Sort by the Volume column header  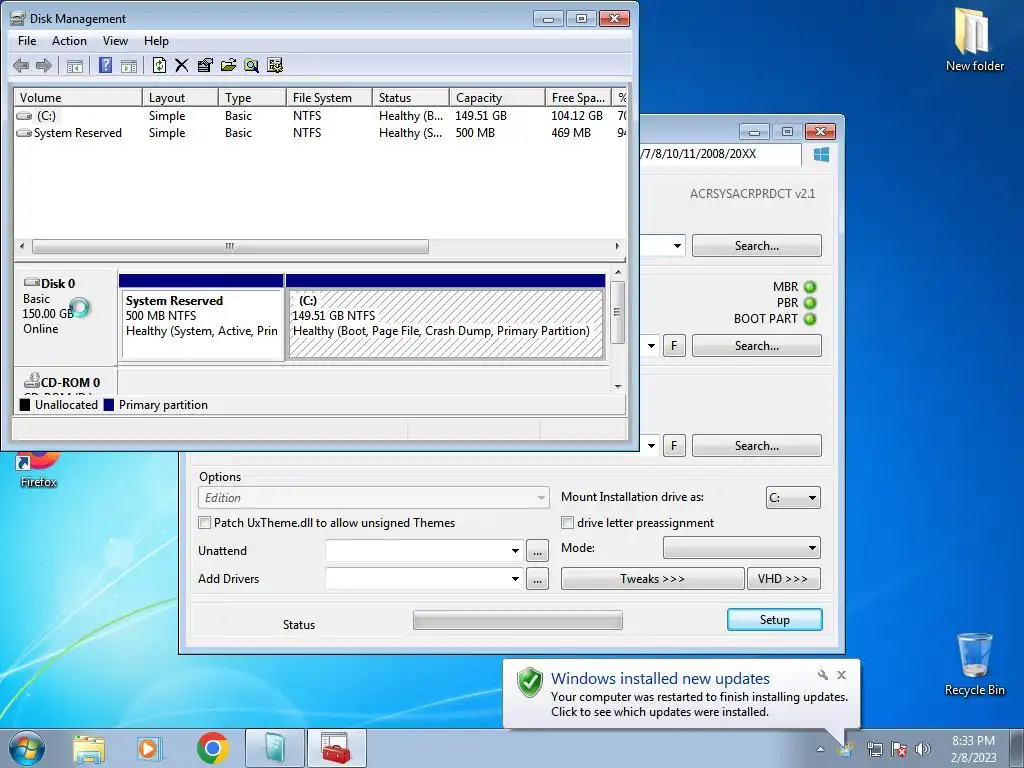78,98
